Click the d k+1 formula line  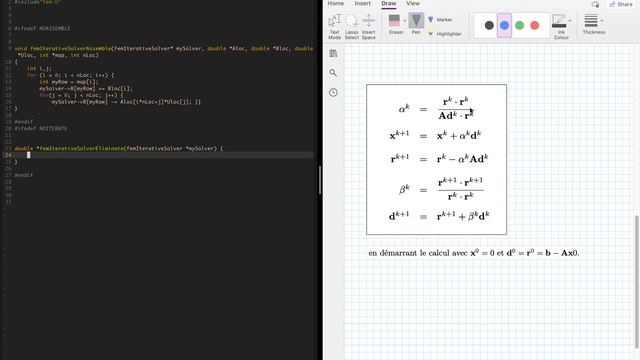click(439, 216)
